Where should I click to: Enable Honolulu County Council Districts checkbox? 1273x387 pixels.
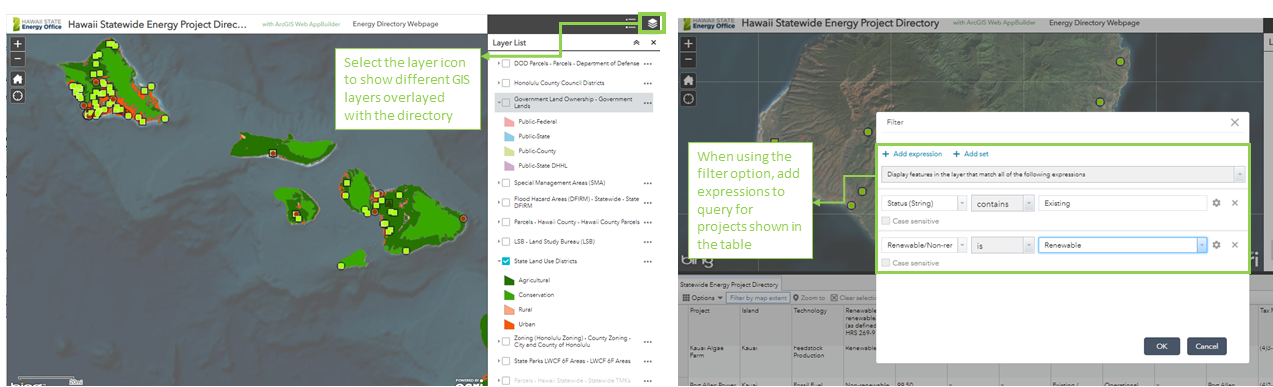point(506,83)
